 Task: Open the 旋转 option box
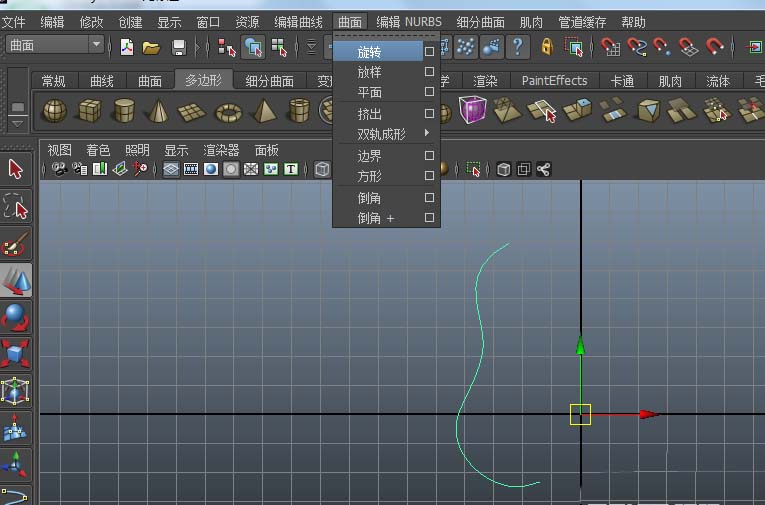point(429,51)
